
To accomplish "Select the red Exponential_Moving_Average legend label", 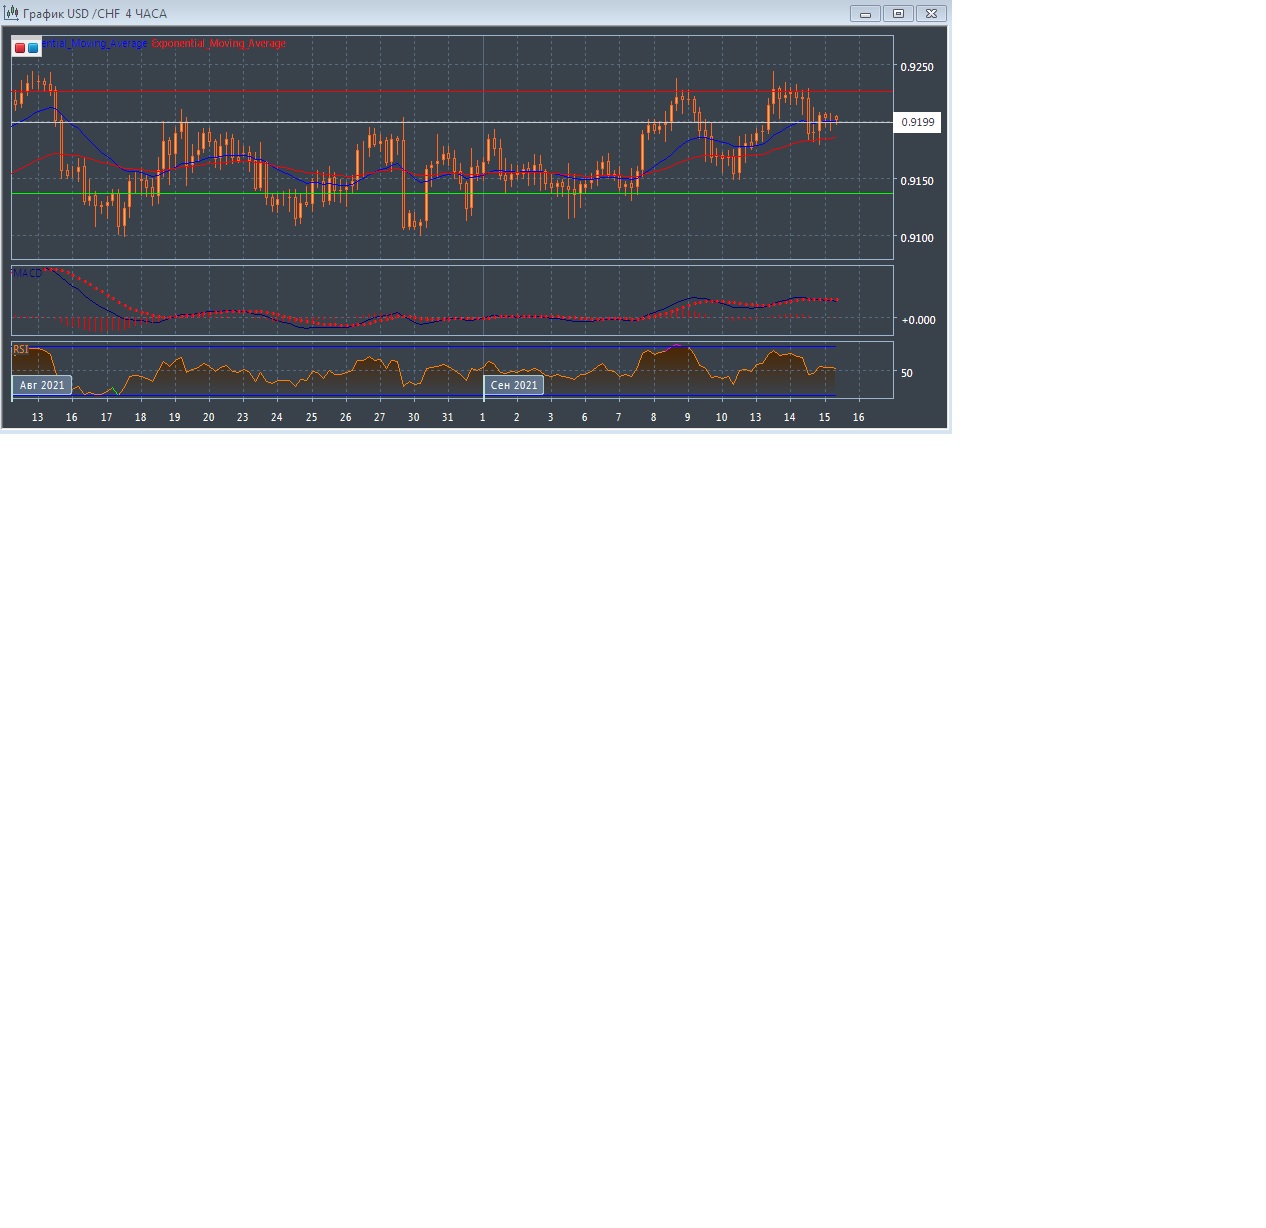I will click(219, 44).
